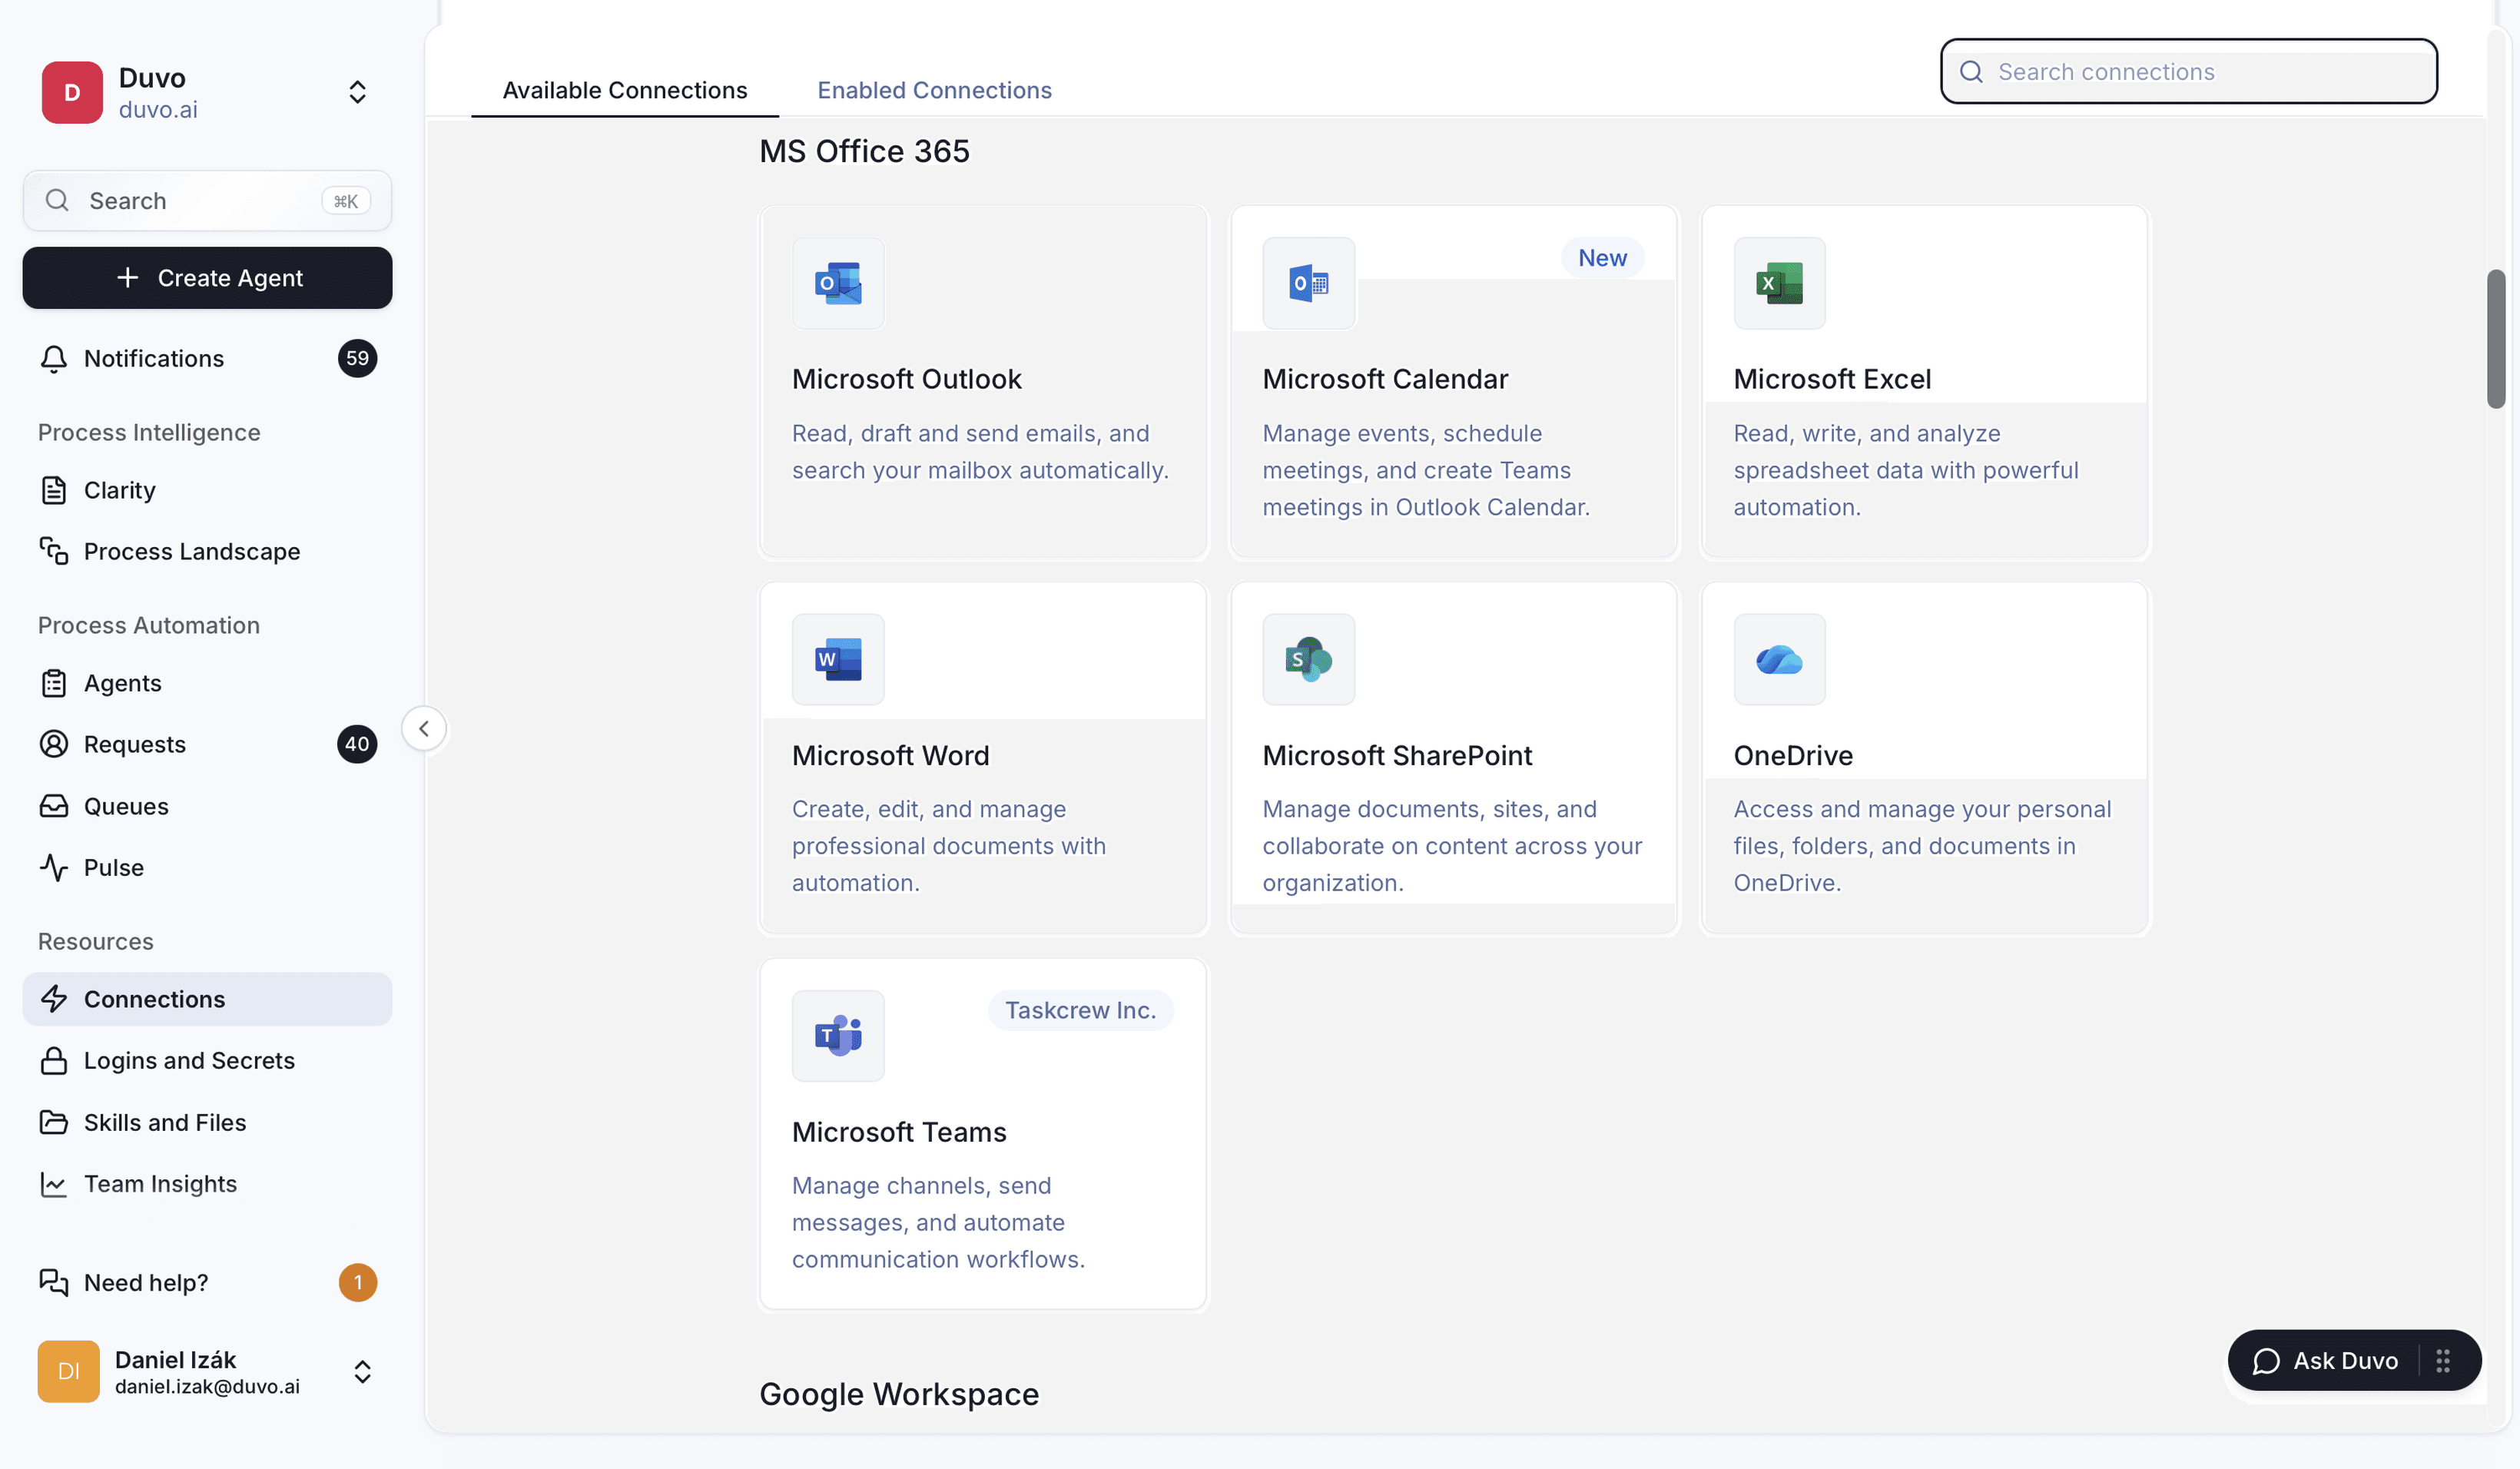Click the Search connections field
Viewport: 2520px width, 1469px height.
[2189, 71]
